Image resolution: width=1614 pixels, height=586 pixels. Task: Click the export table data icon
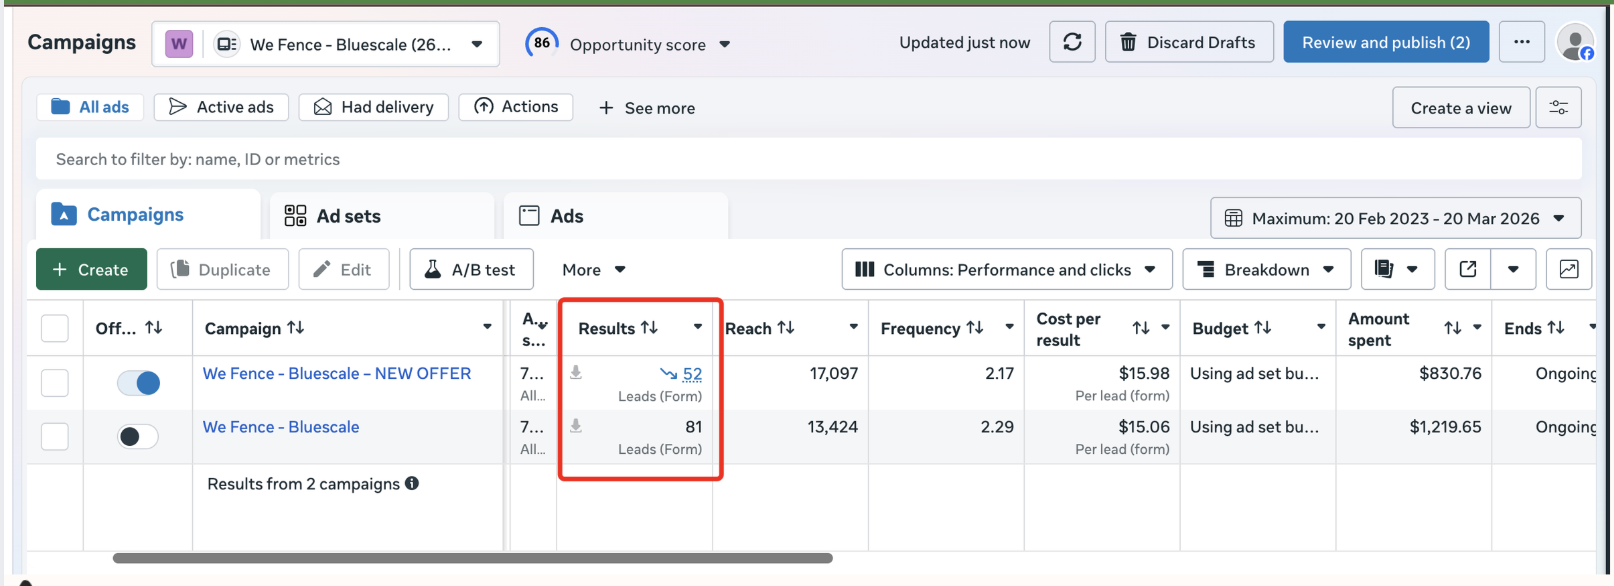tap(1468, 269)
